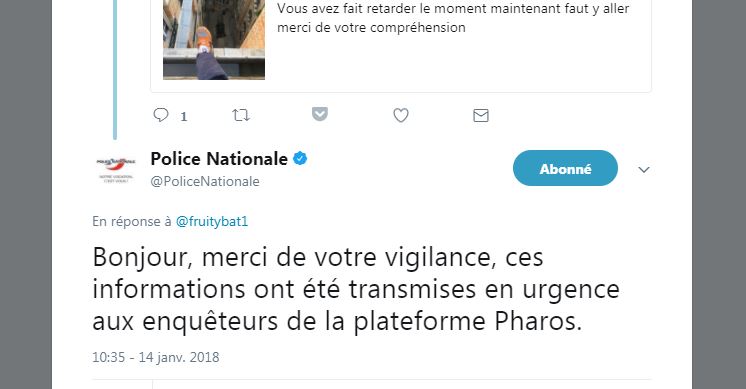The width and height of the screenshot is (746, 389).
Task: Like the tweet with heart icon
Action: pos(401,115)
